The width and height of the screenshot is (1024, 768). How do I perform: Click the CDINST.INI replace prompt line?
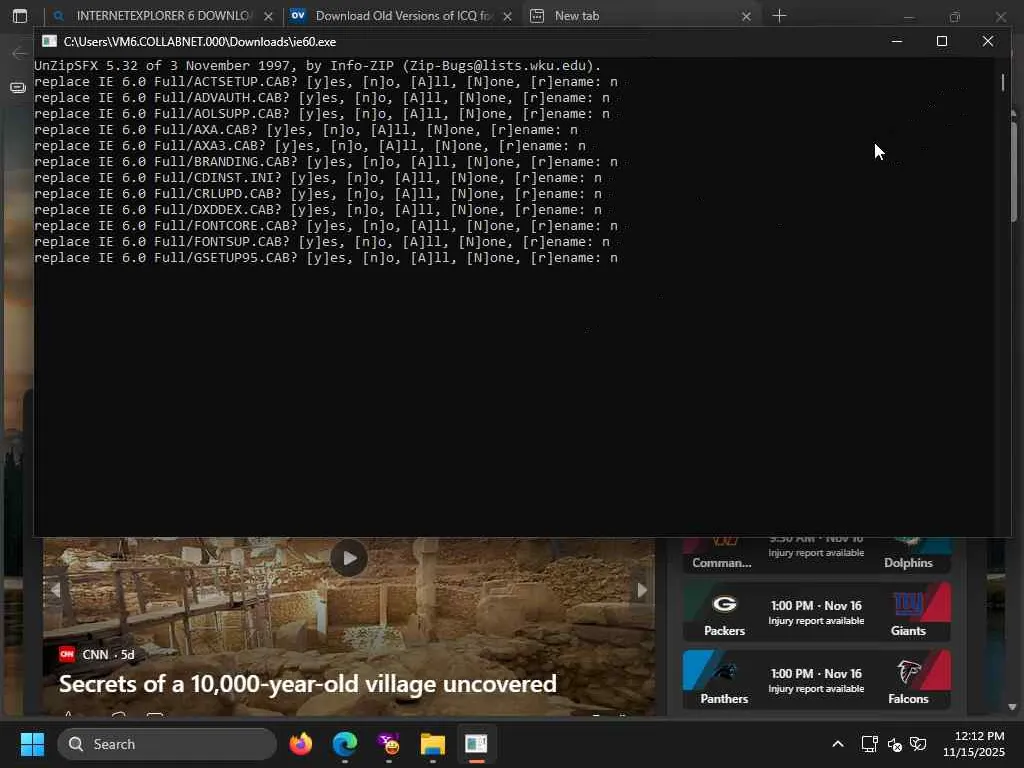click(318, 178)
